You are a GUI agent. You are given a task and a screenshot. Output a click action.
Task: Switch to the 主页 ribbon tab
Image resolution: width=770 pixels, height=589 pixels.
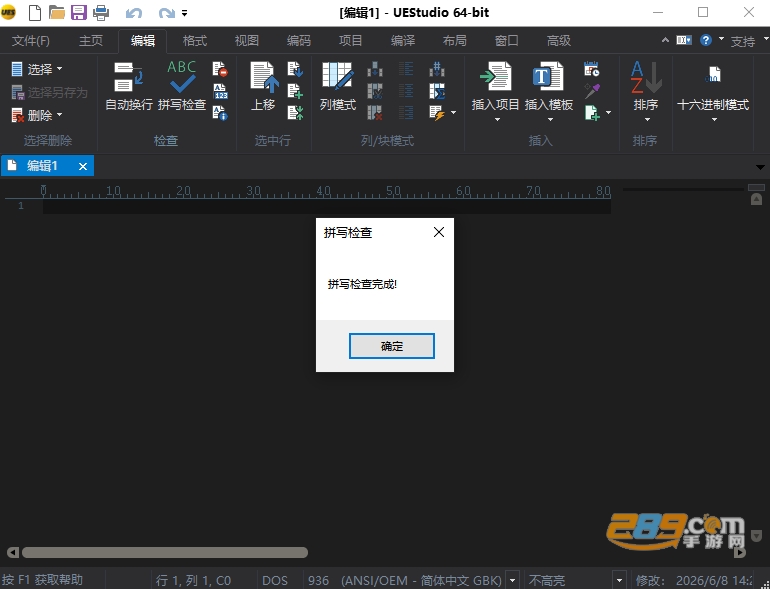[x=91, y=41]
